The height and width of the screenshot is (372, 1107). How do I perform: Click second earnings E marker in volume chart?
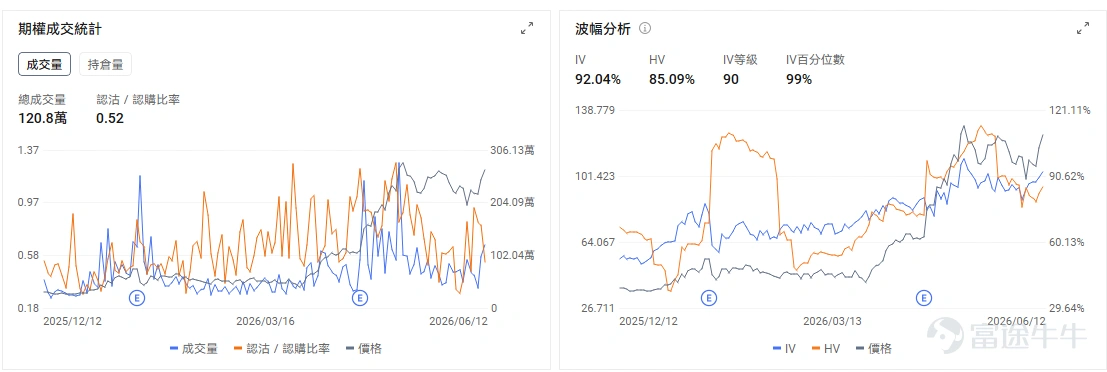(359, 298)
